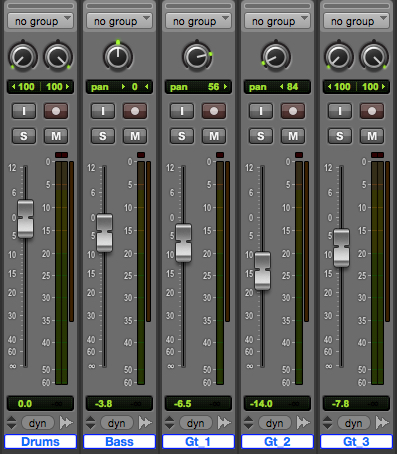Click the Gt_3 volume fader handle
The width and height of the screenshot is (397, 454).
(x=342, y=248)
